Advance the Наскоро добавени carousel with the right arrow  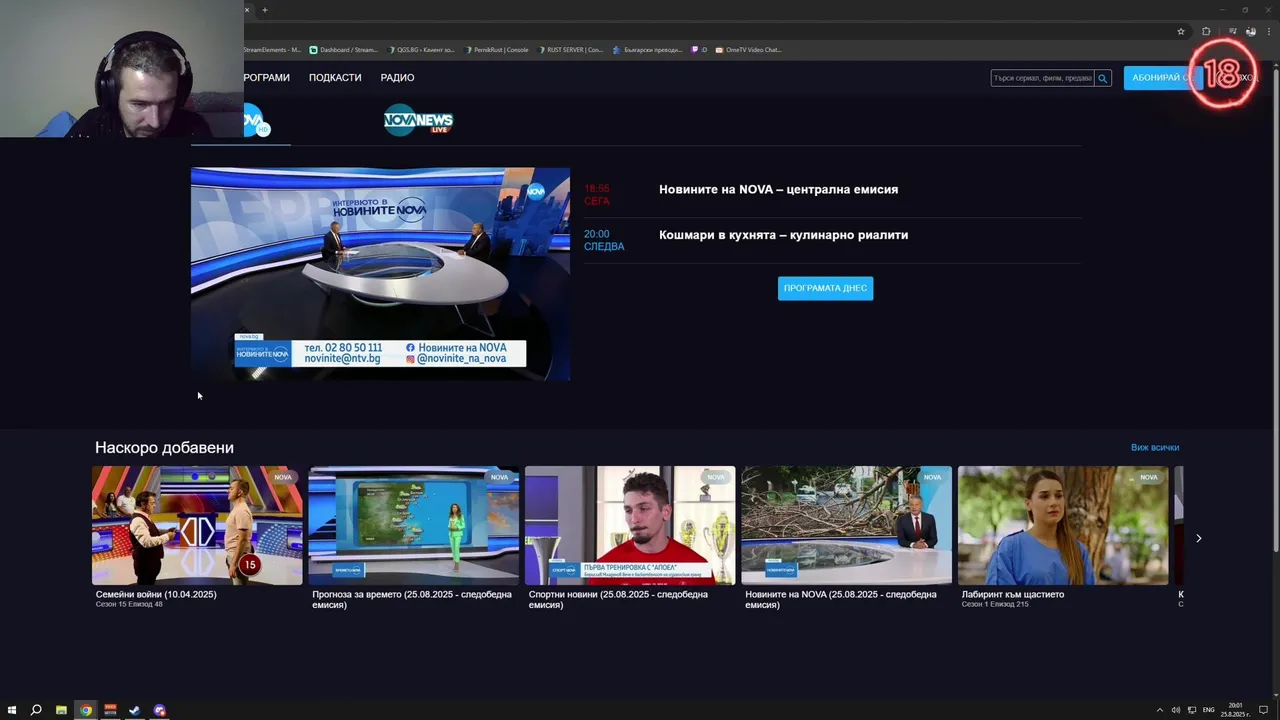(x=1198, y=538)
